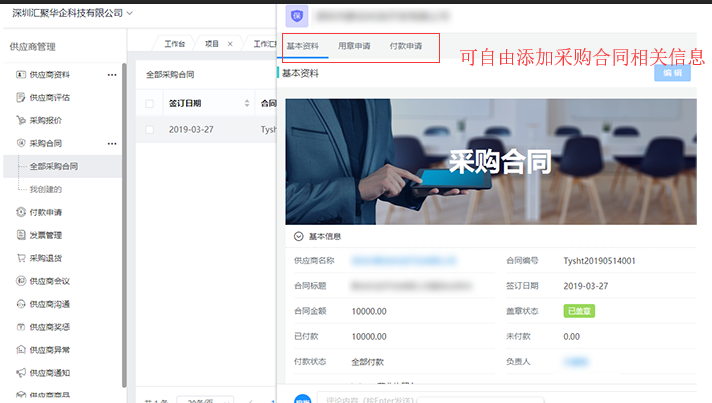Click the 供应商评估 sidebar icon
This screenshot has width=712, height=403.
21,98
